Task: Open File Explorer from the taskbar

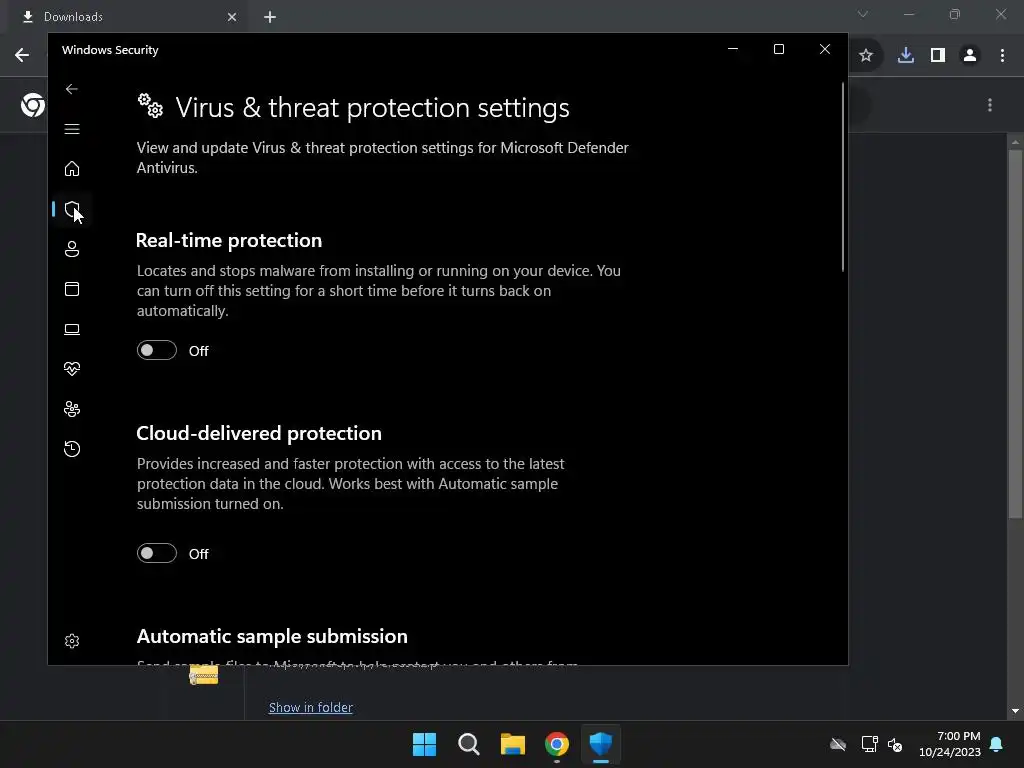Action: point(513,744)
